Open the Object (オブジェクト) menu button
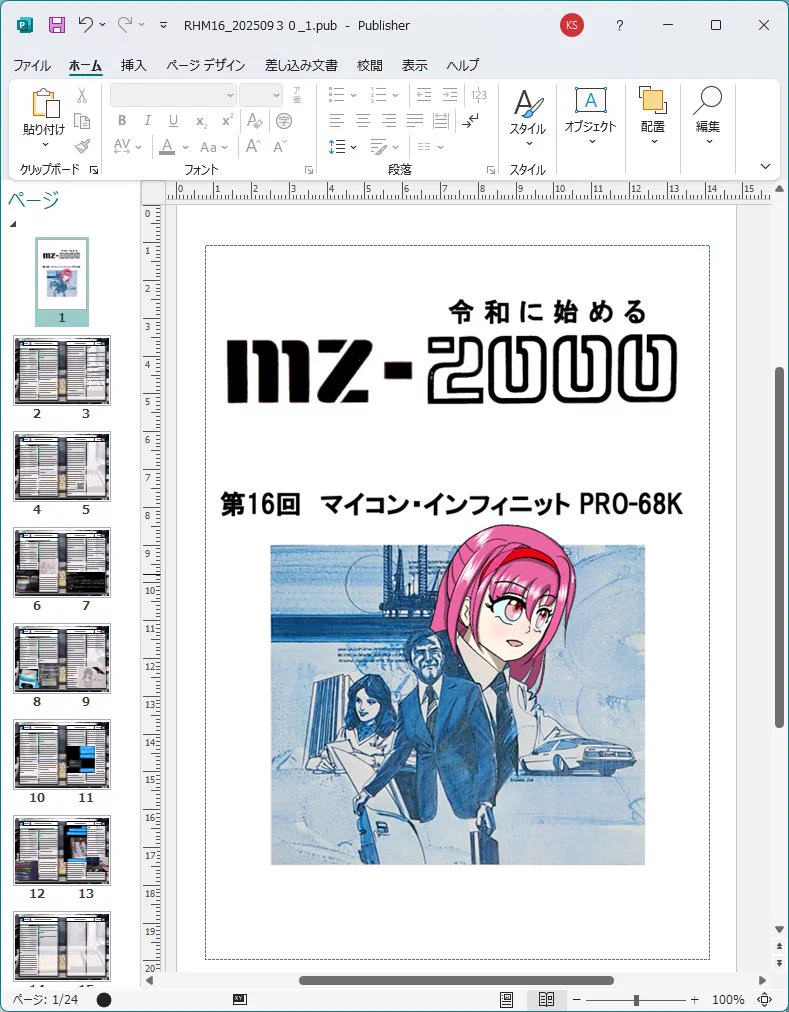Screen dimensions: 789x1012 pyautogui.click(x=591, y=116)
